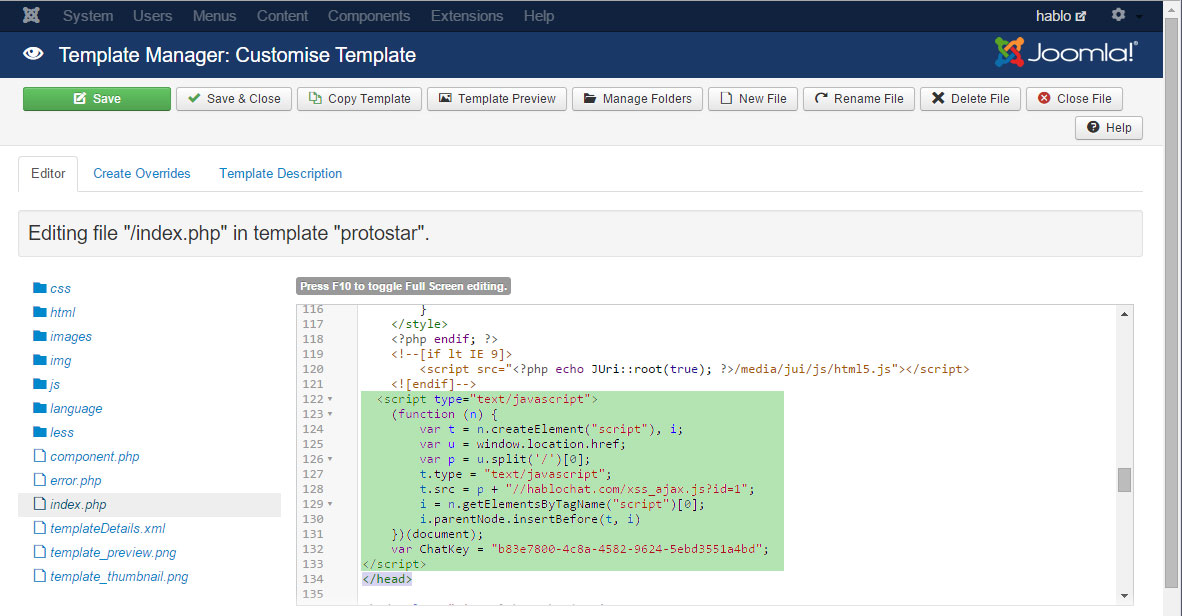
Task: Collapse code fold at line 123
Action: click(x=329, y=415)
